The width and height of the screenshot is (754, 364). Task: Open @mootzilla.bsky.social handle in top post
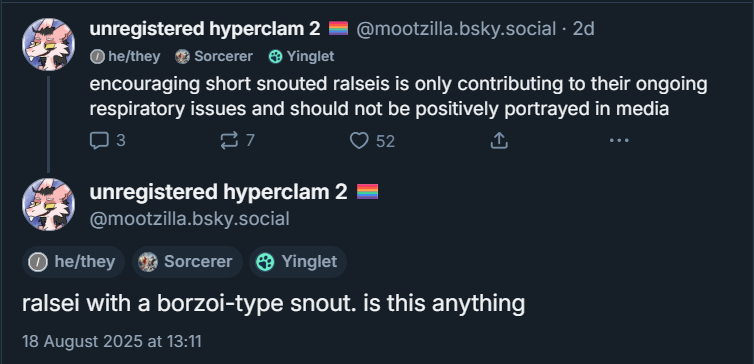point(456,29)
